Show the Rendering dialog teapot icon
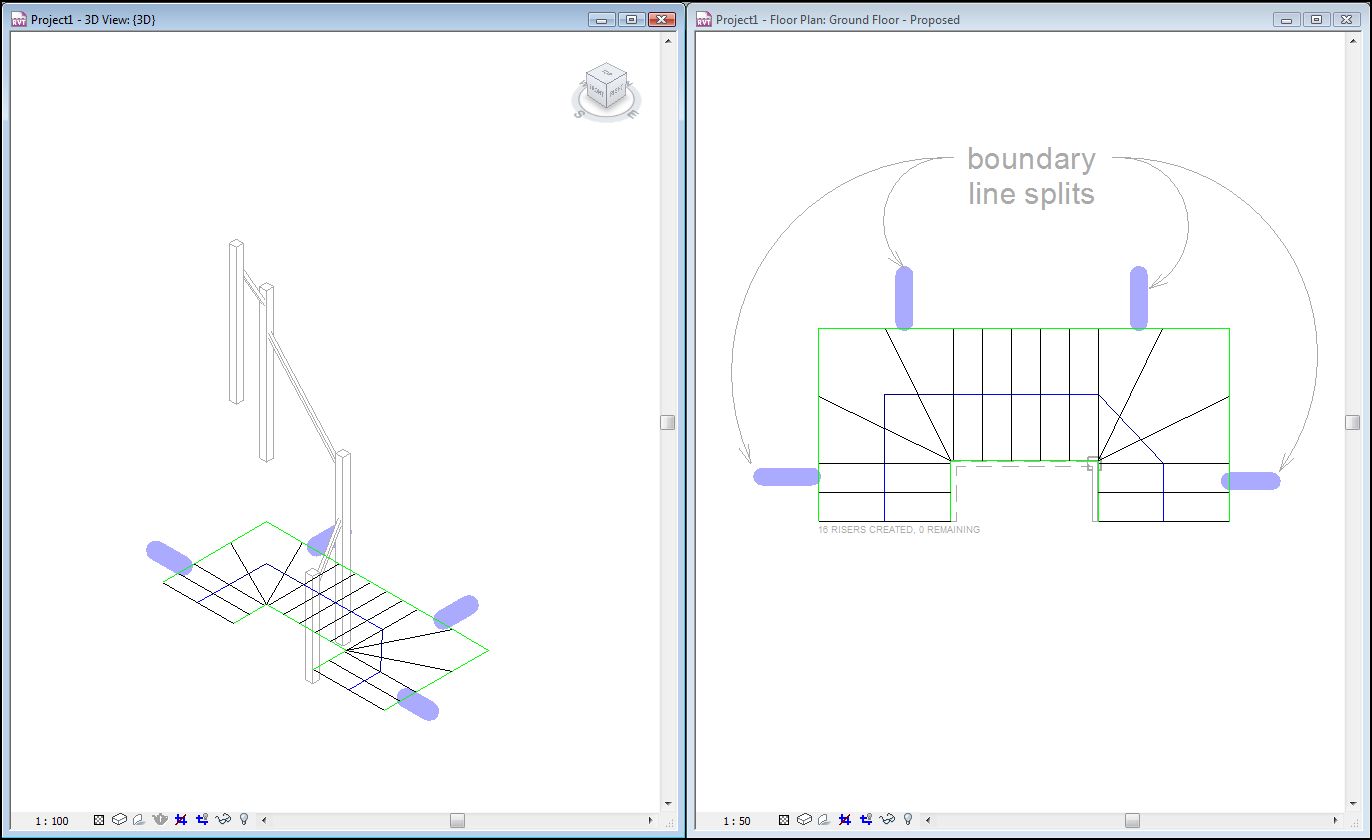This screenshot has height=840, width=1372. point(160,820)
